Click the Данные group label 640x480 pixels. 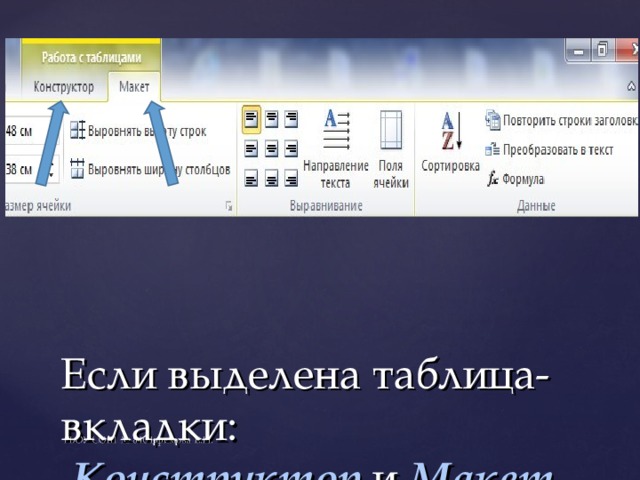tap(536, 206)
